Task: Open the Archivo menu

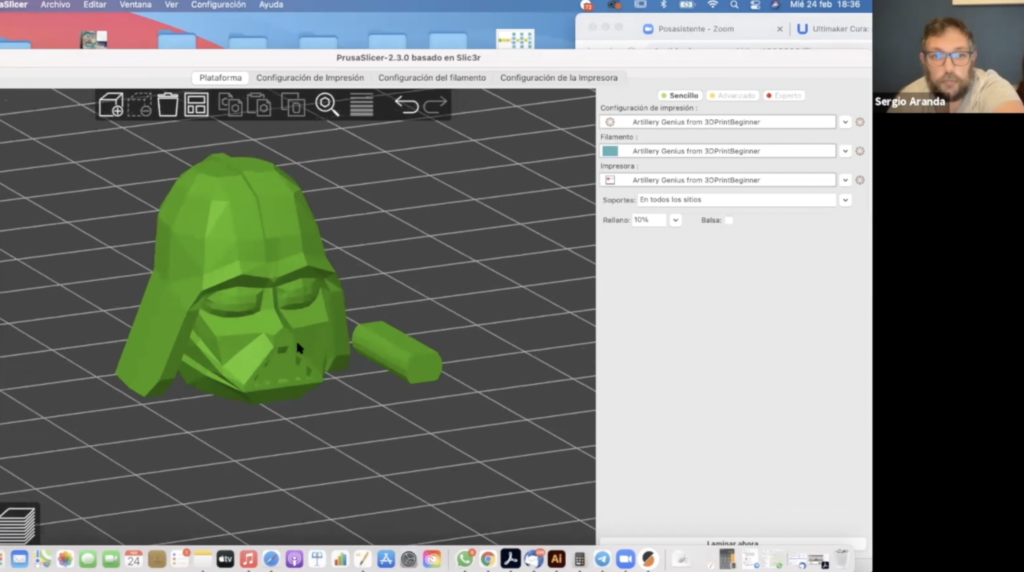Action: coord(55,5)
